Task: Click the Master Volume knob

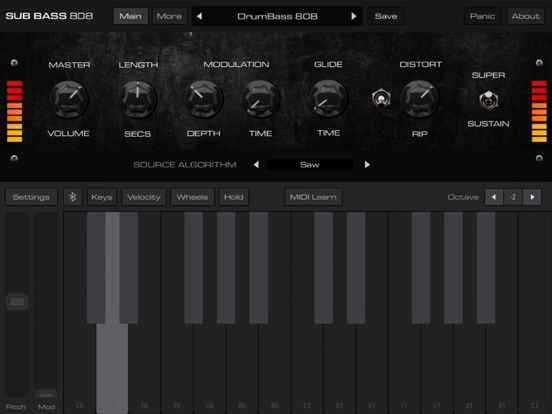Action: click(69, 99)
